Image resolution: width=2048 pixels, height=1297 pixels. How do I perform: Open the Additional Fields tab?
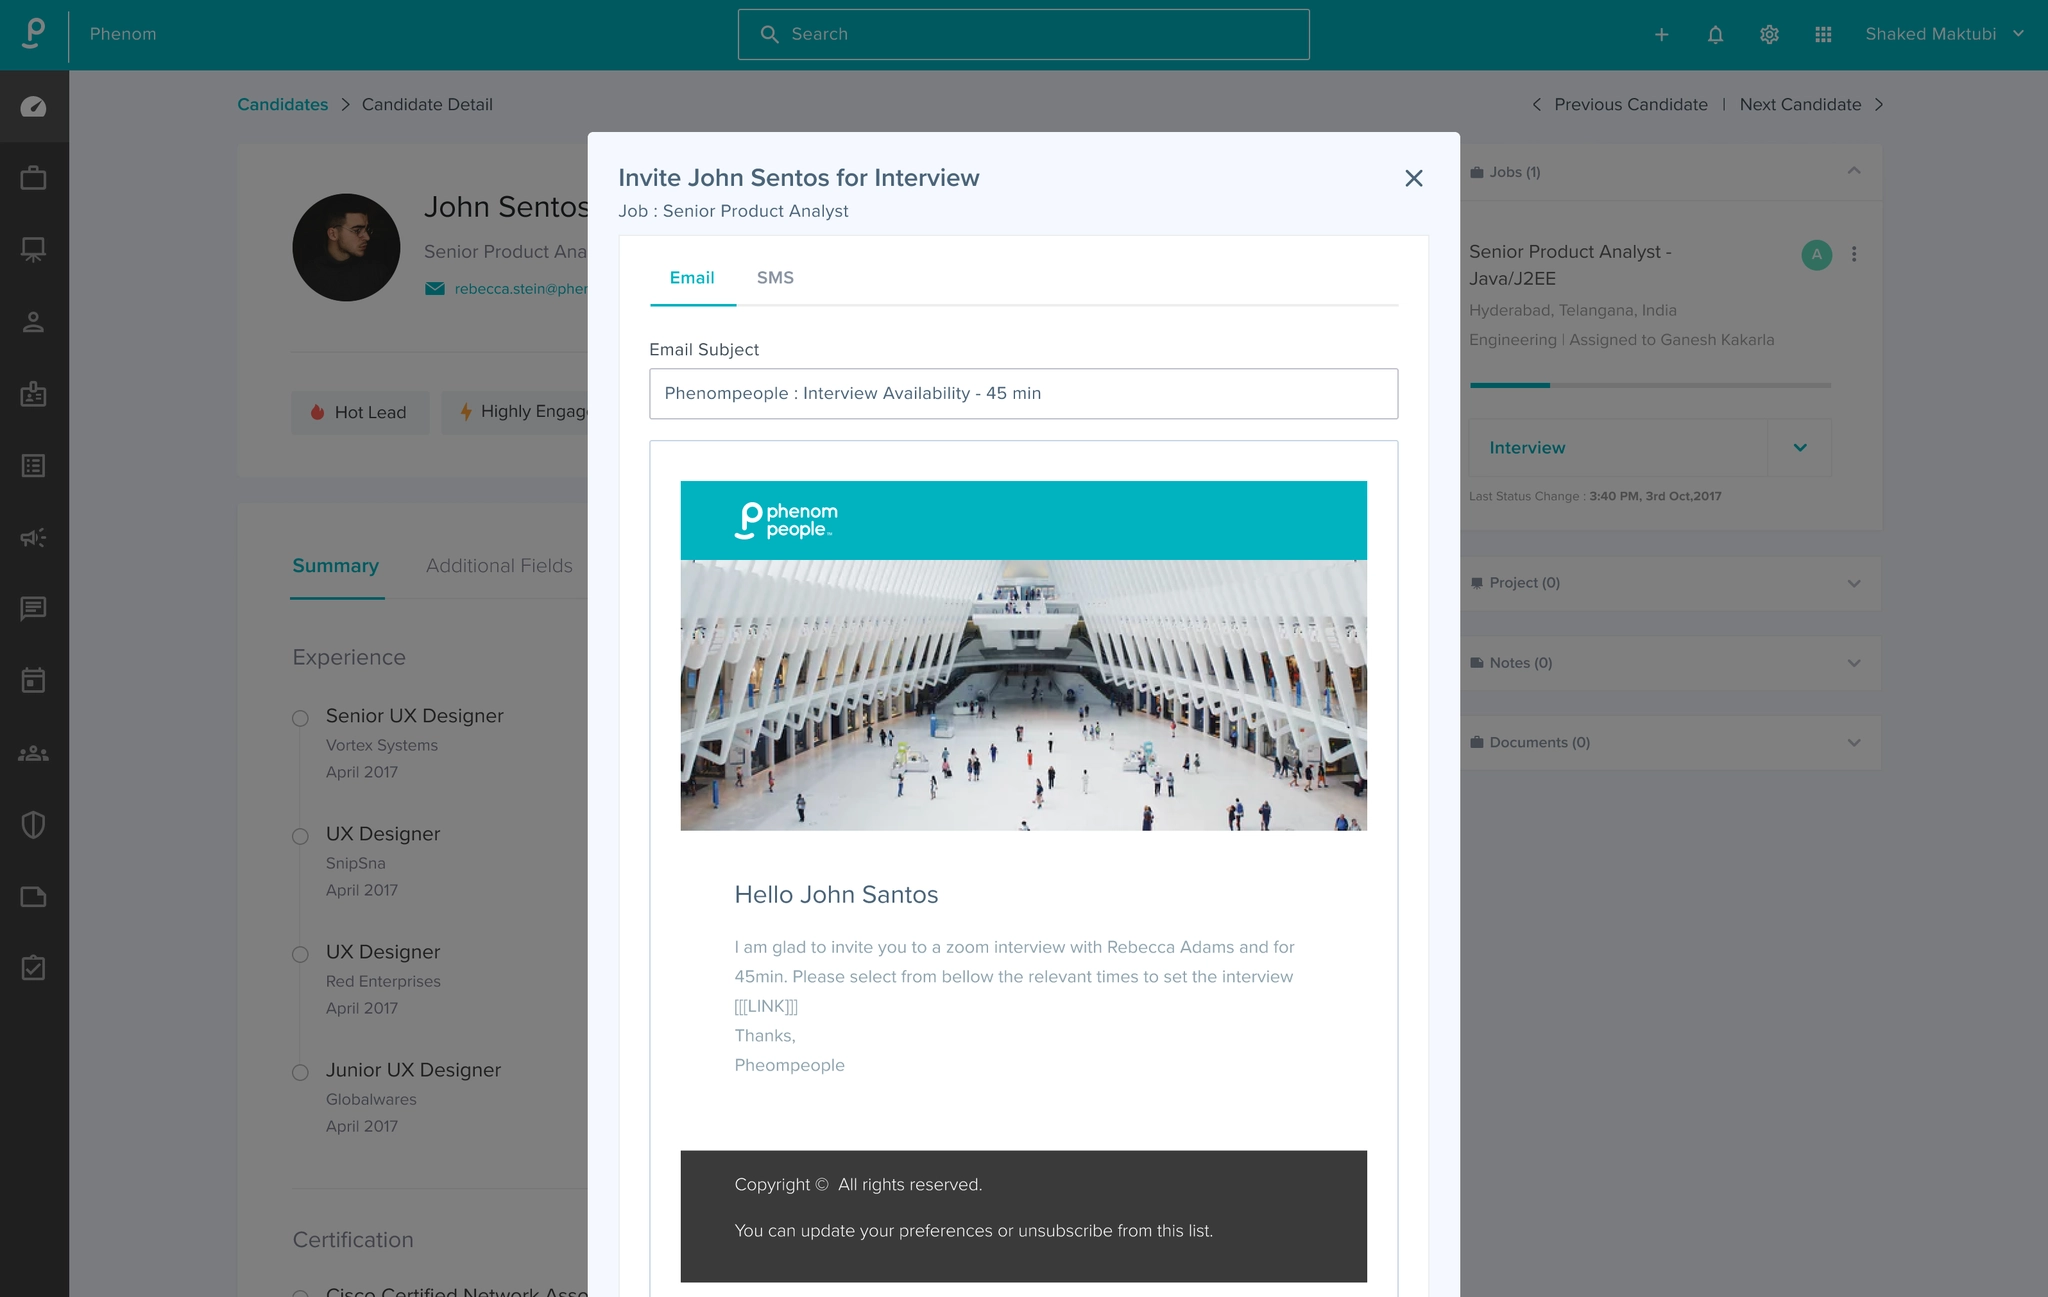499,566
